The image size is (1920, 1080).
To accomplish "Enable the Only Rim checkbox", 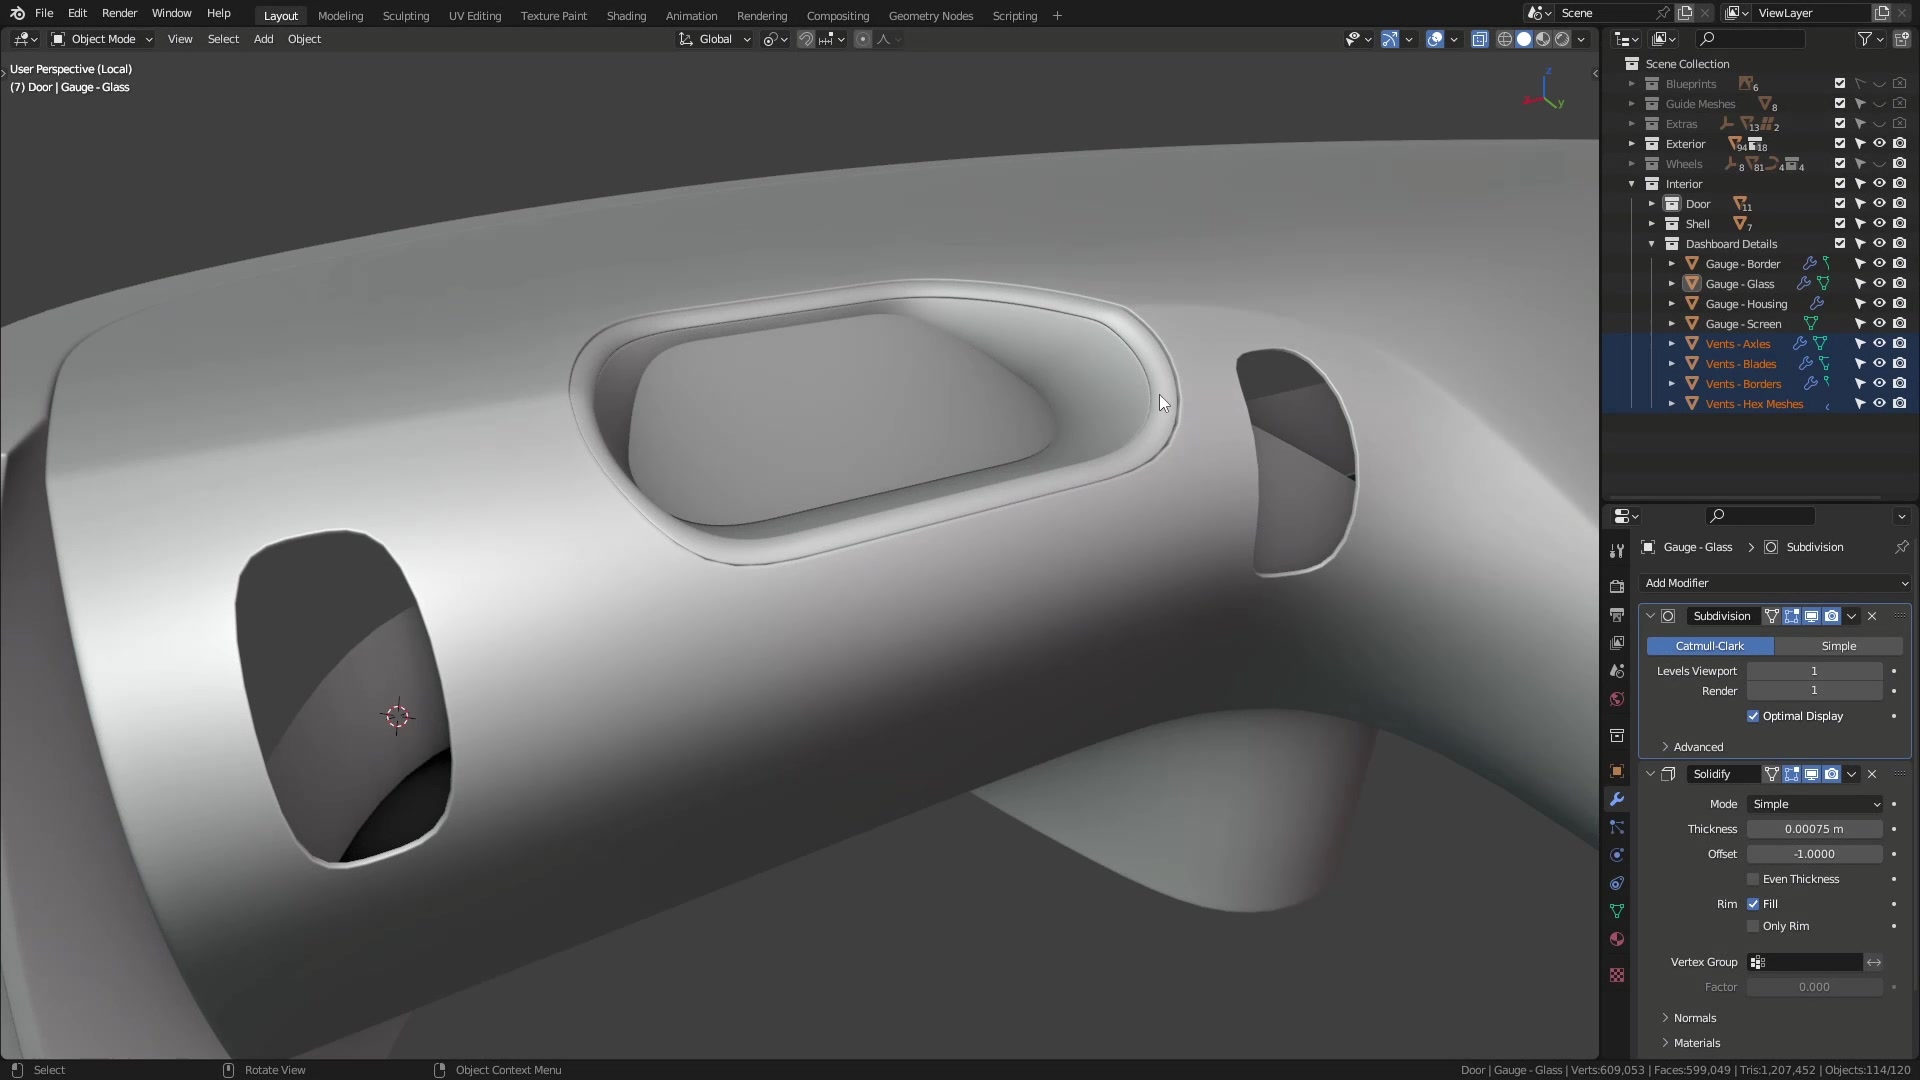I will click(1753, 926).
